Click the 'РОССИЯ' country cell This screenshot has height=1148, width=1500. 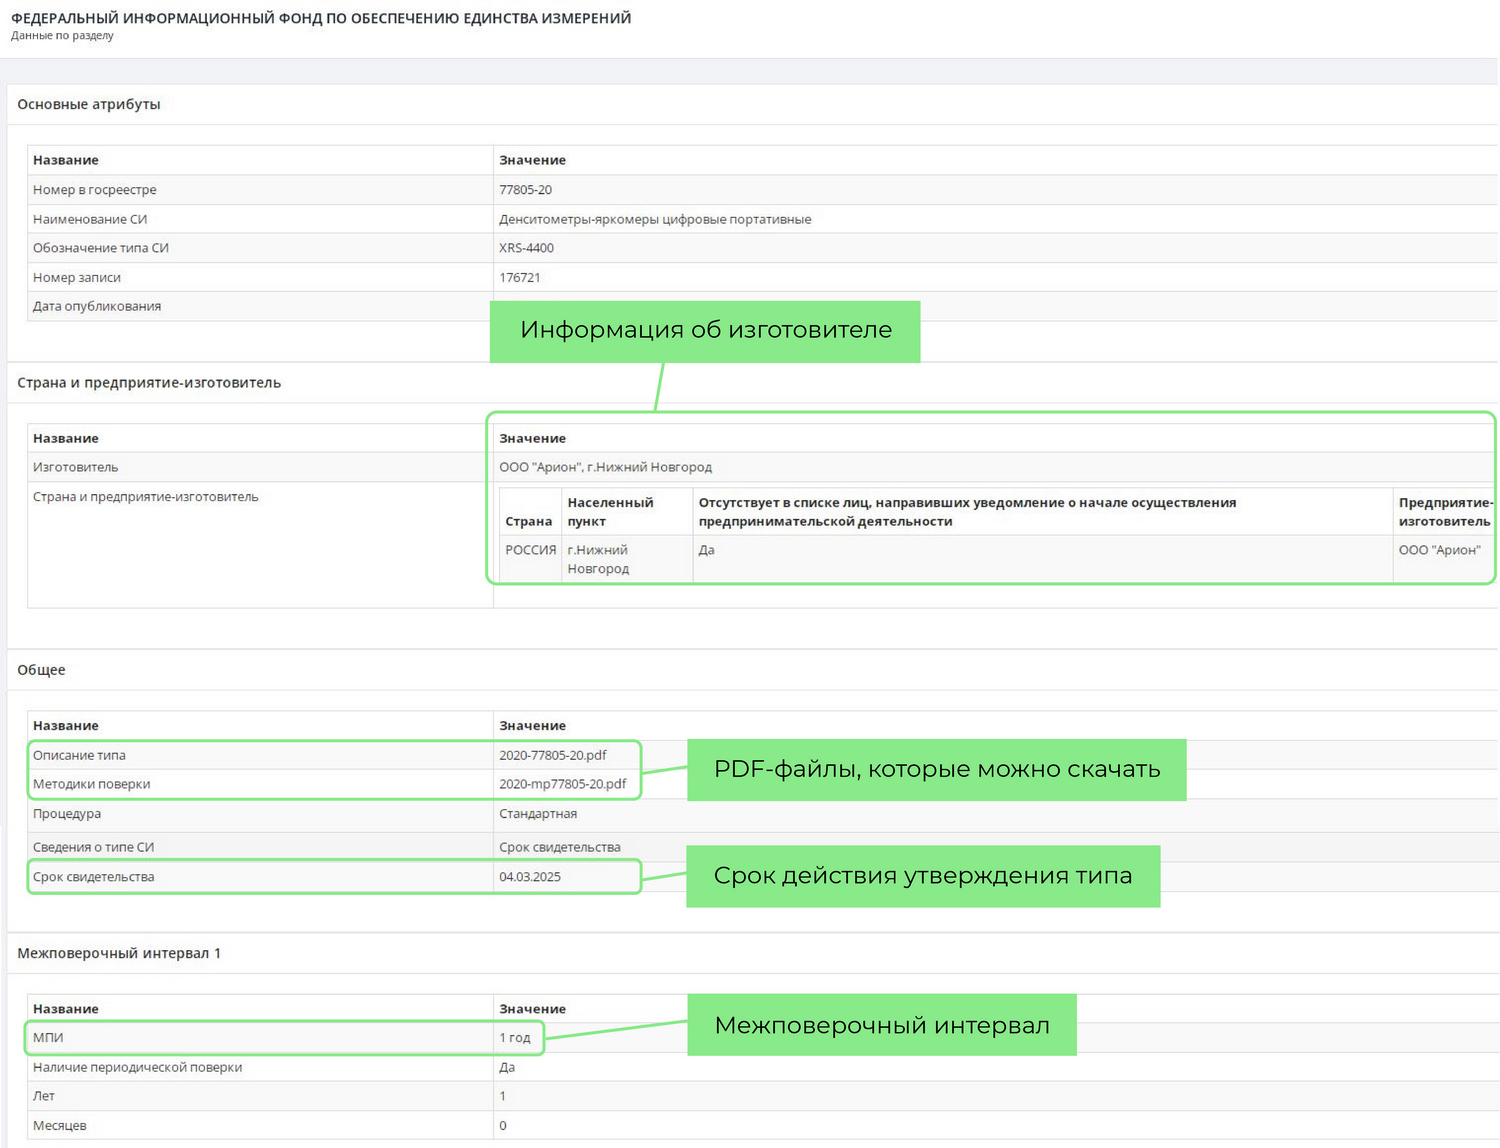point(530,550)
